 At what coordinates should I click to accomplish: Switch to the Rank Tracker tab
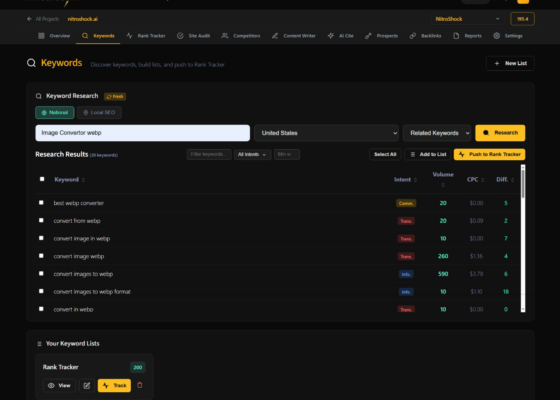(146, 36)
